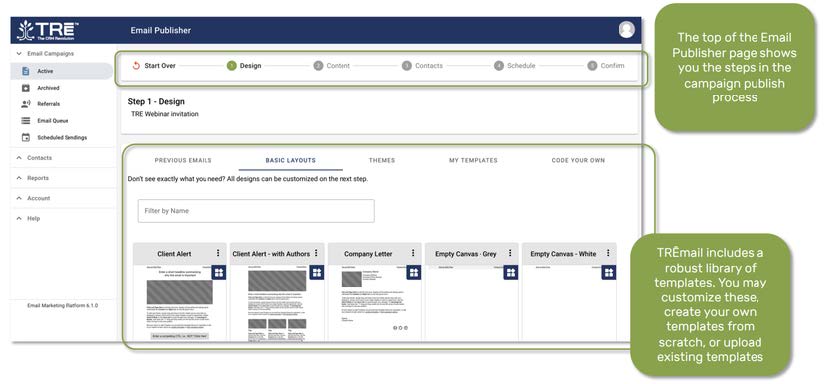827x384 pixels.
Task: Open Company Letter three-dot menu
Action: (x=413, y=253)
